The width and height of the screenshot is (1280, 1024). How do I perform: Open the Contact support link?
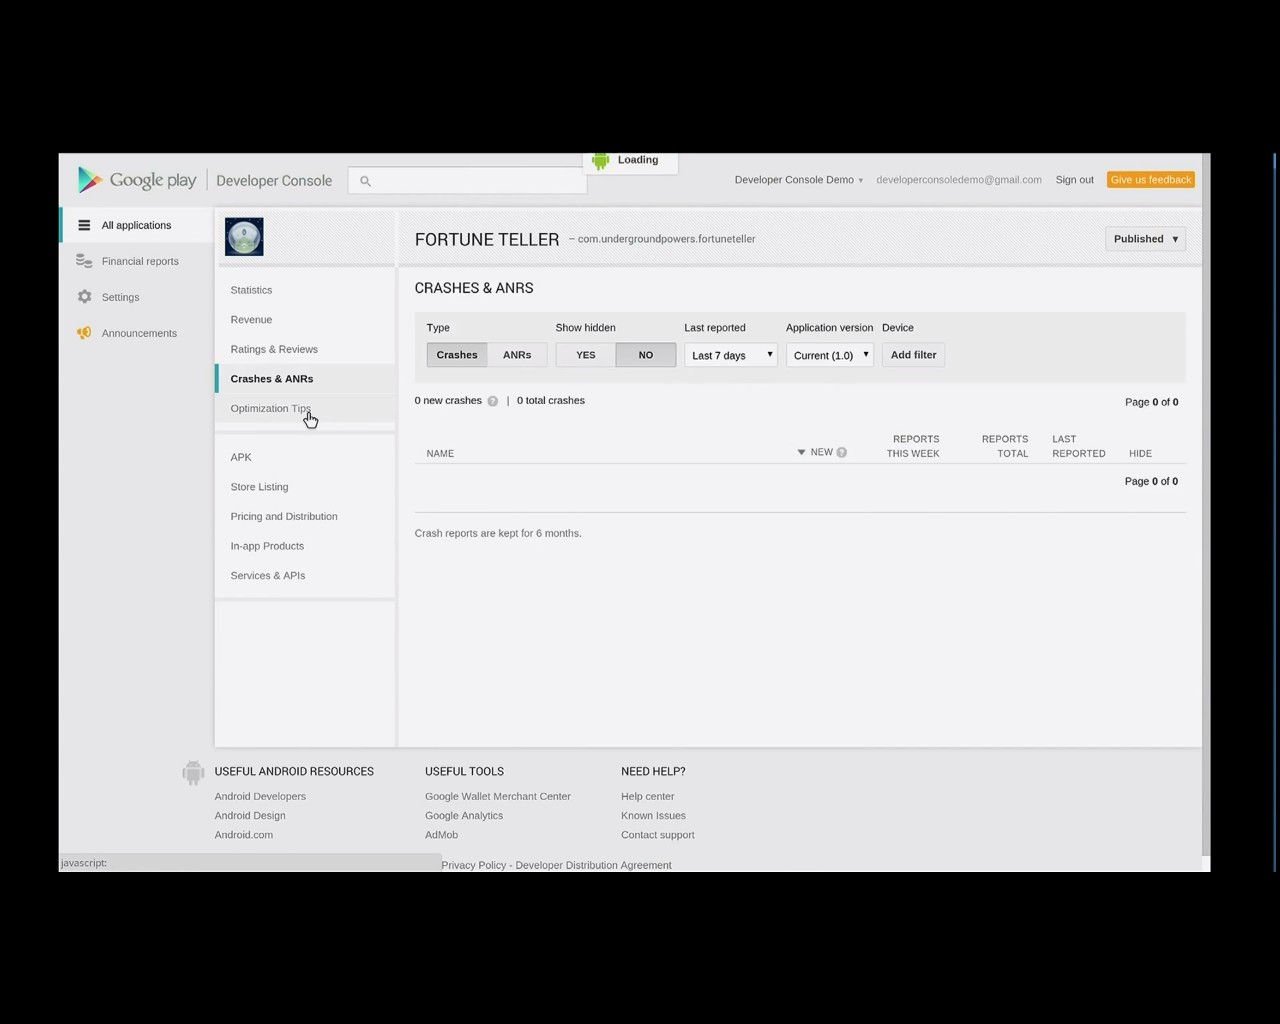(657, 835)
